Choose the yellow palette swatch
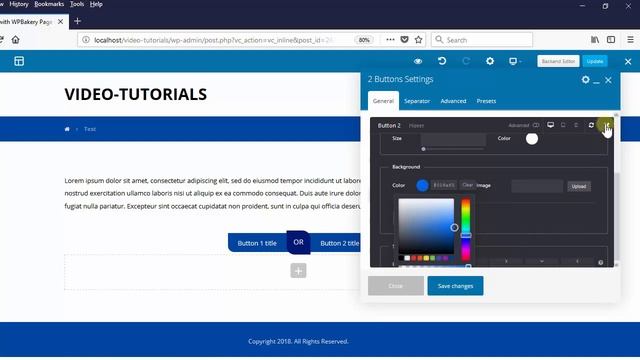This screenshot has width=640, height=360. tap(426, 258)
